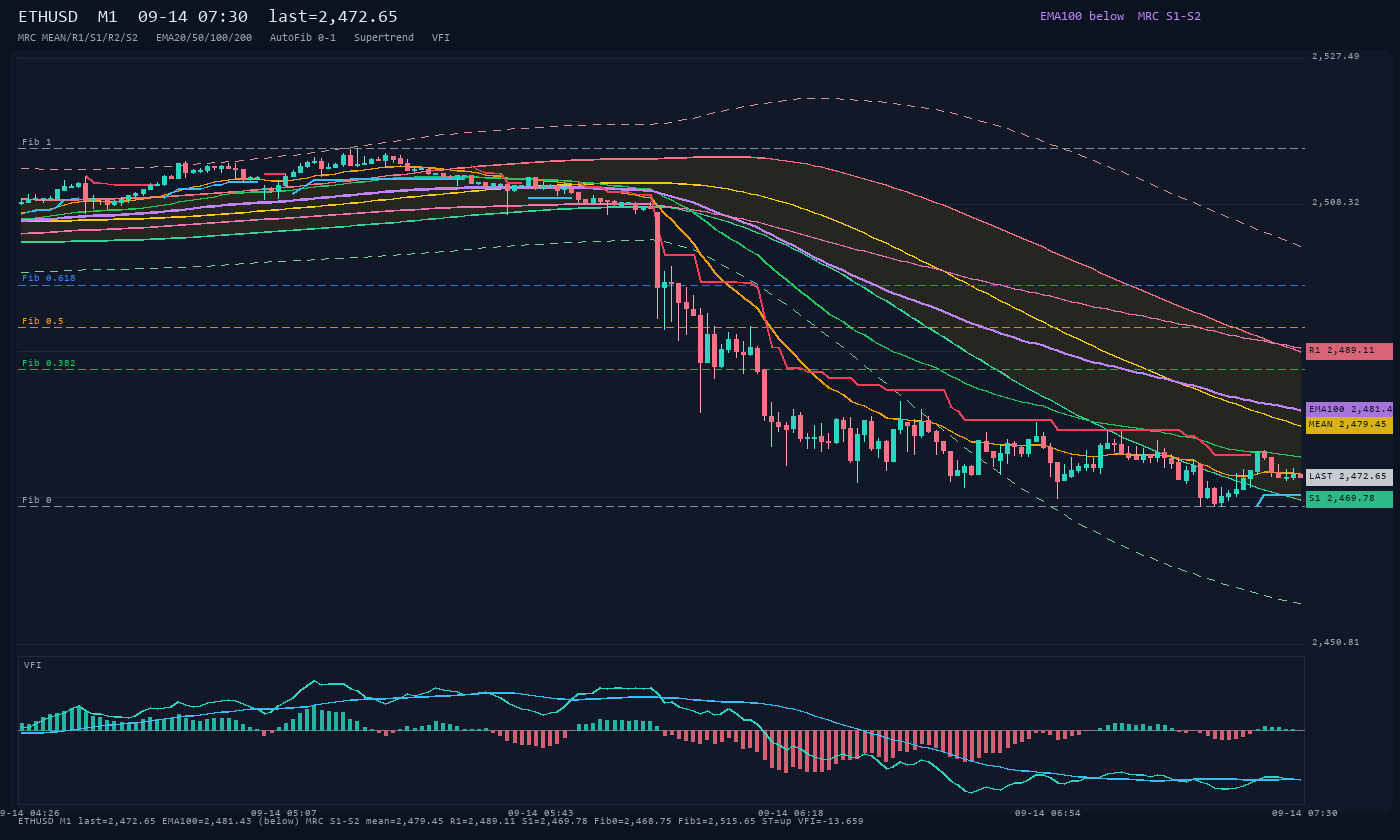The width and height of the screenshot is (1400, 840).
Task: Click the yellow "MEAN 2,479.45" price tag
Action: pyautogui.click(x=1349, y=424)
